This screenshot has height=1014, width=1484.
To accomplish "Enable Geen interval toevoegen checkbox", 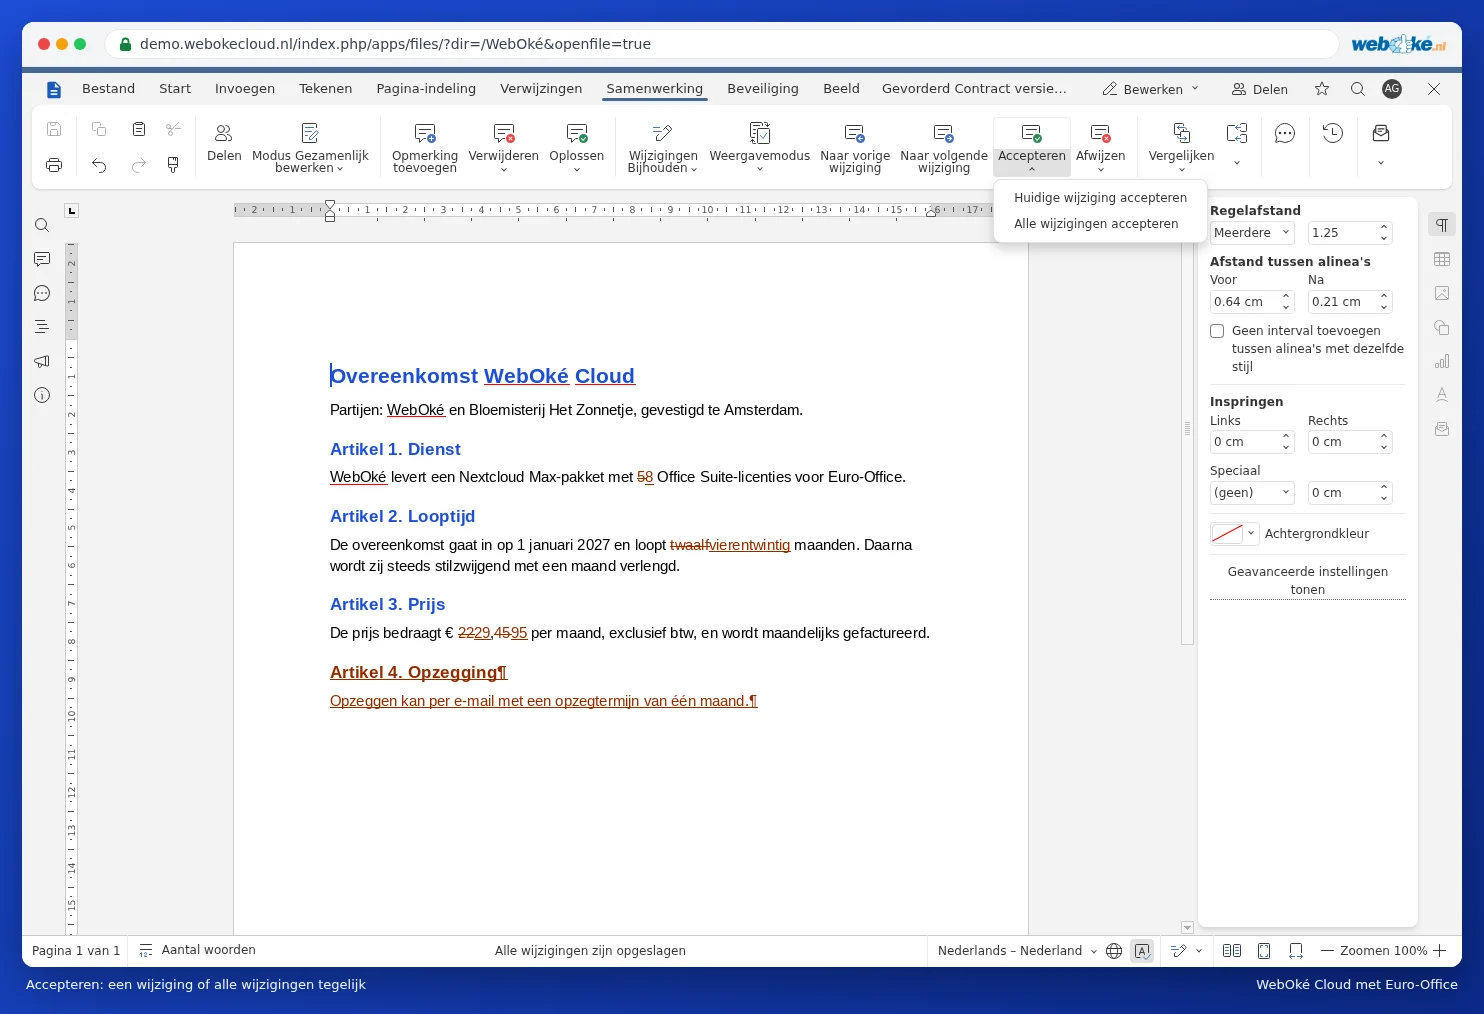I will (x=1217, y=331).
